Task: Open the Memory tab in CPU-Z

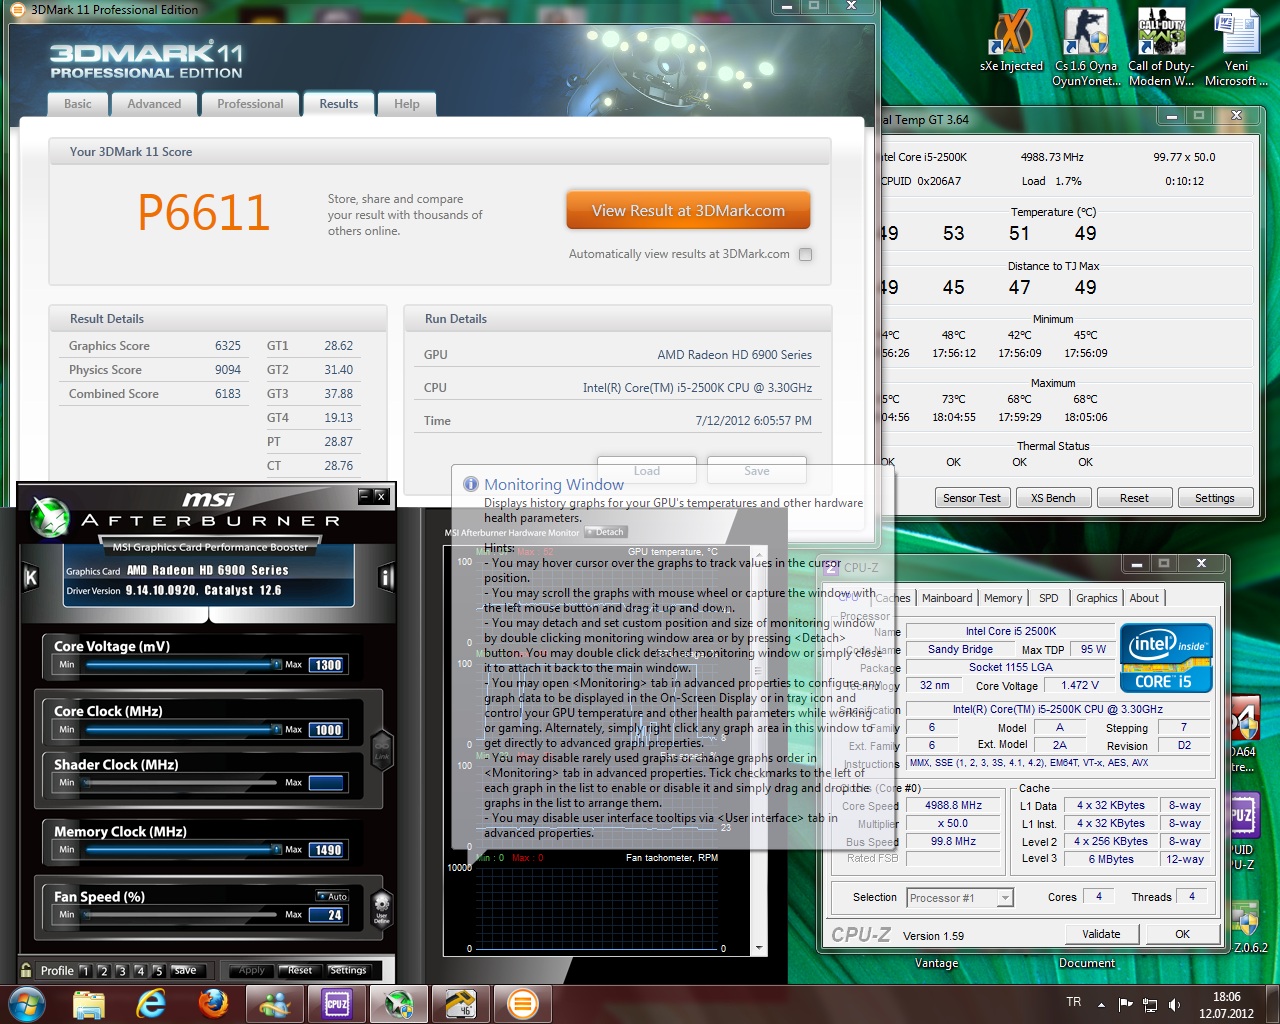Action: (1003, 598)
